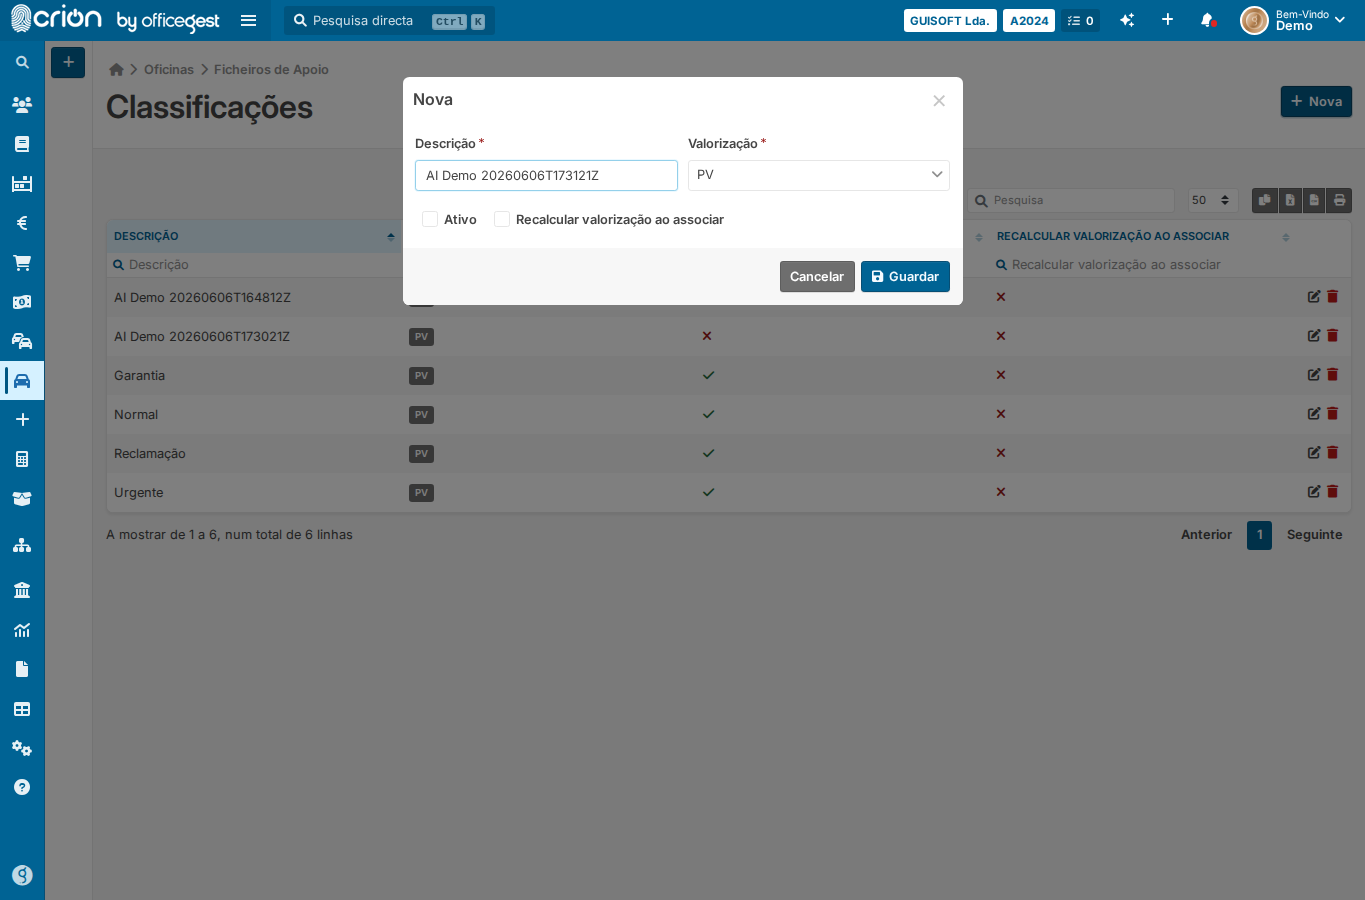This screenshot has width=1365, height=900.
Task: Open the shopping cart sidebar icon
Action: [x=22, y=263]
